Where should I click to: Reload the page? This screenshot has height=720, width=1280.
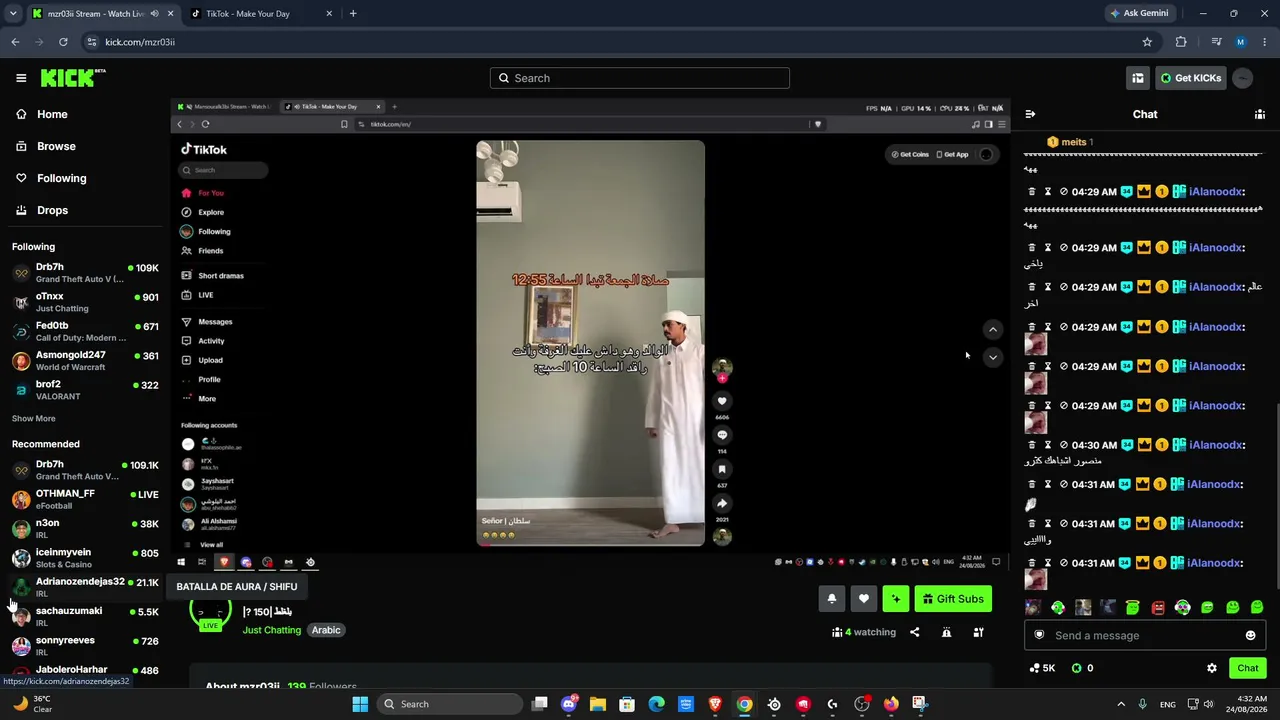63,42
